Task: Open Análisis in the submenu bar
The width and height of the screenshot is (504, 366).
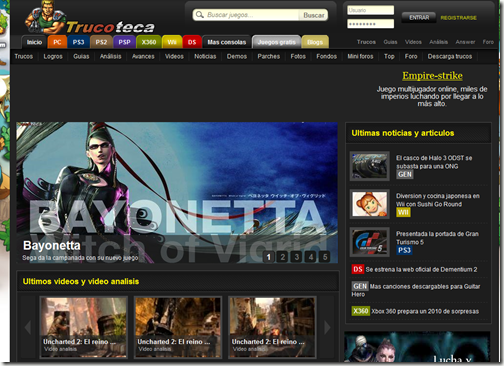Action: click(x=110, y=56)
